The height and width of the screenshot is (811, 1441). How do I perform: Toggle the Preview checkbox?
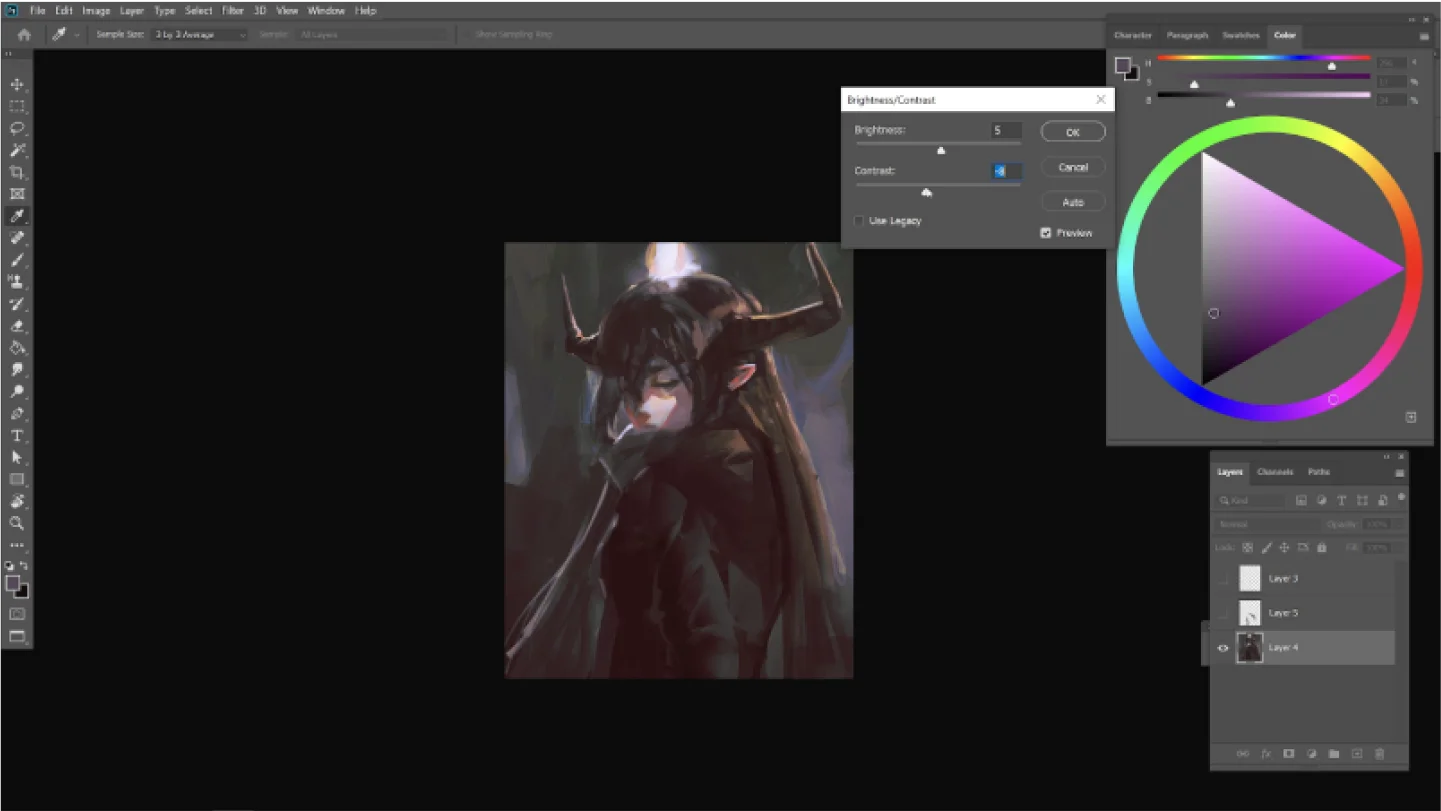tap(1046, 233)
